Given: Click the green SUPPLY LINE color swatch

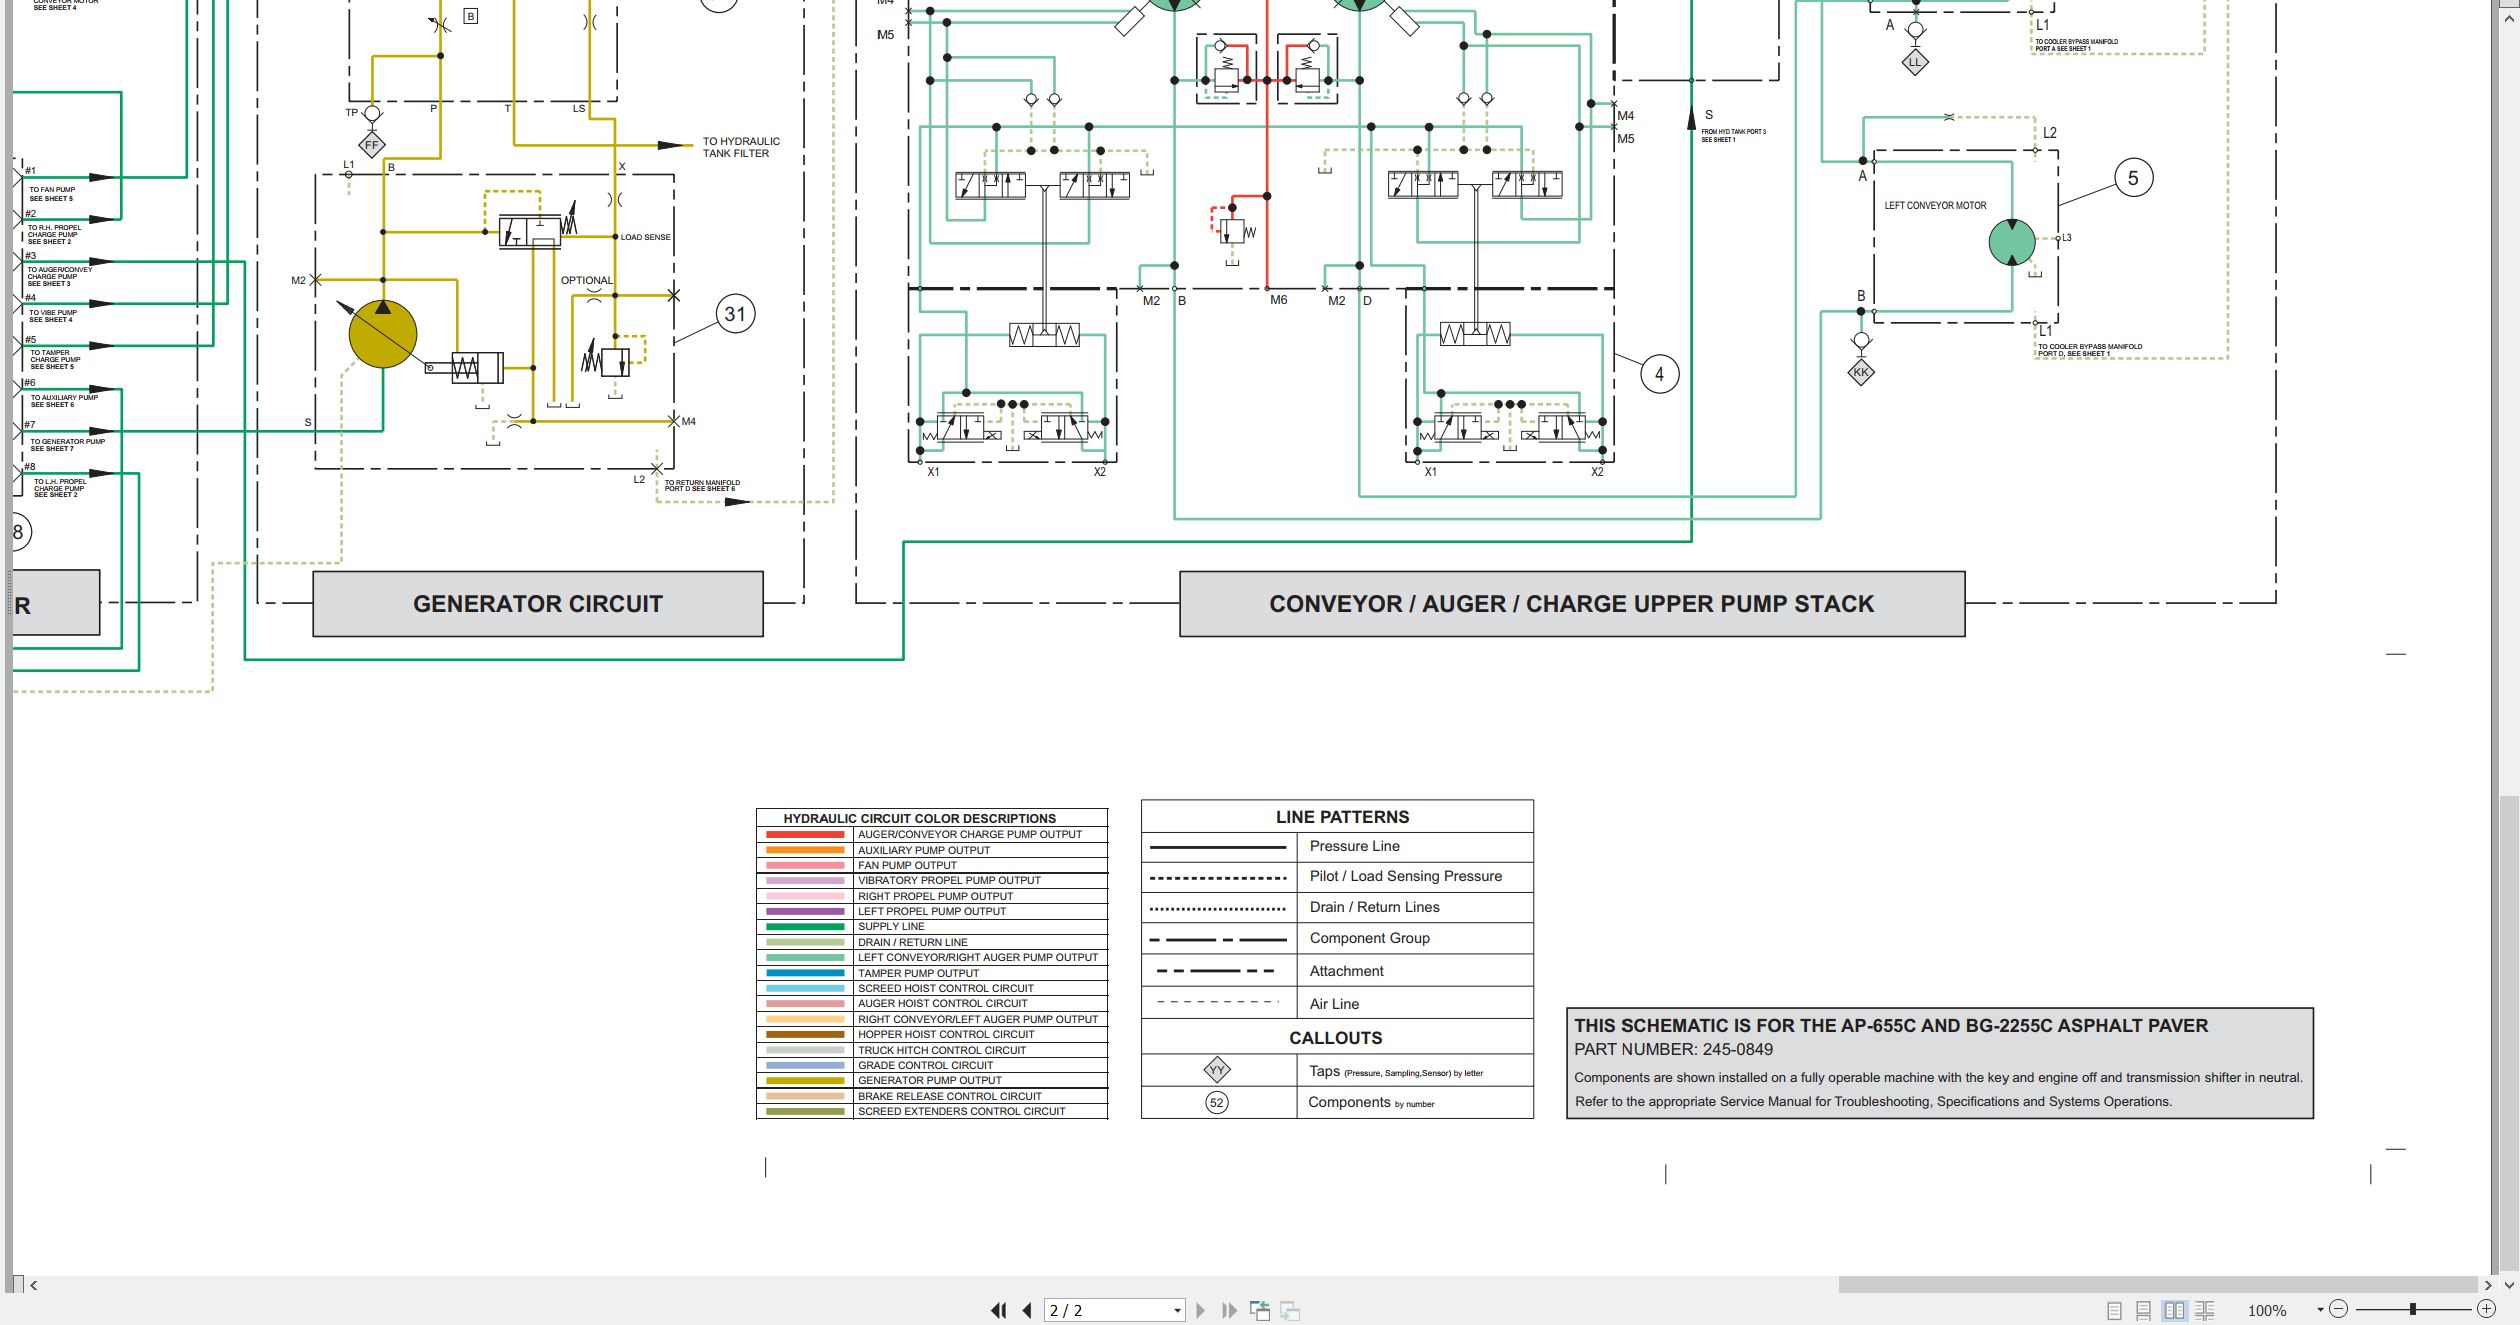Looking at the screenshot, I should [x=805, y=927].
